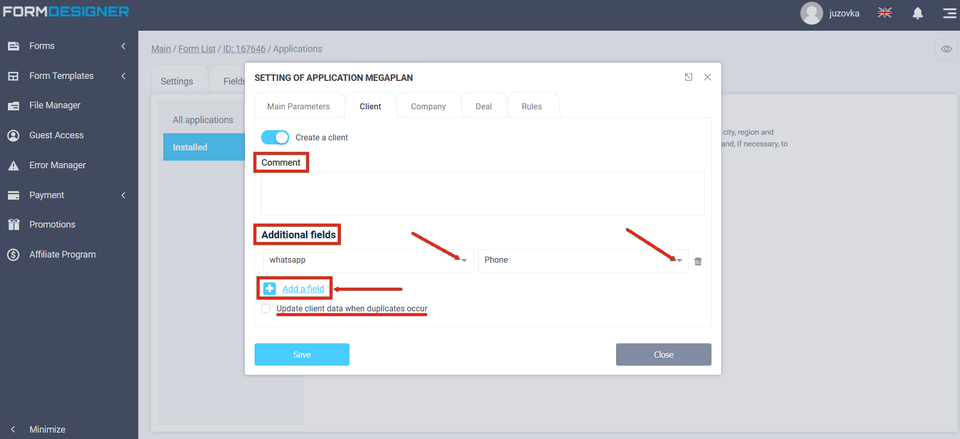Open the Forms sidebar icon

pos(13,46)
